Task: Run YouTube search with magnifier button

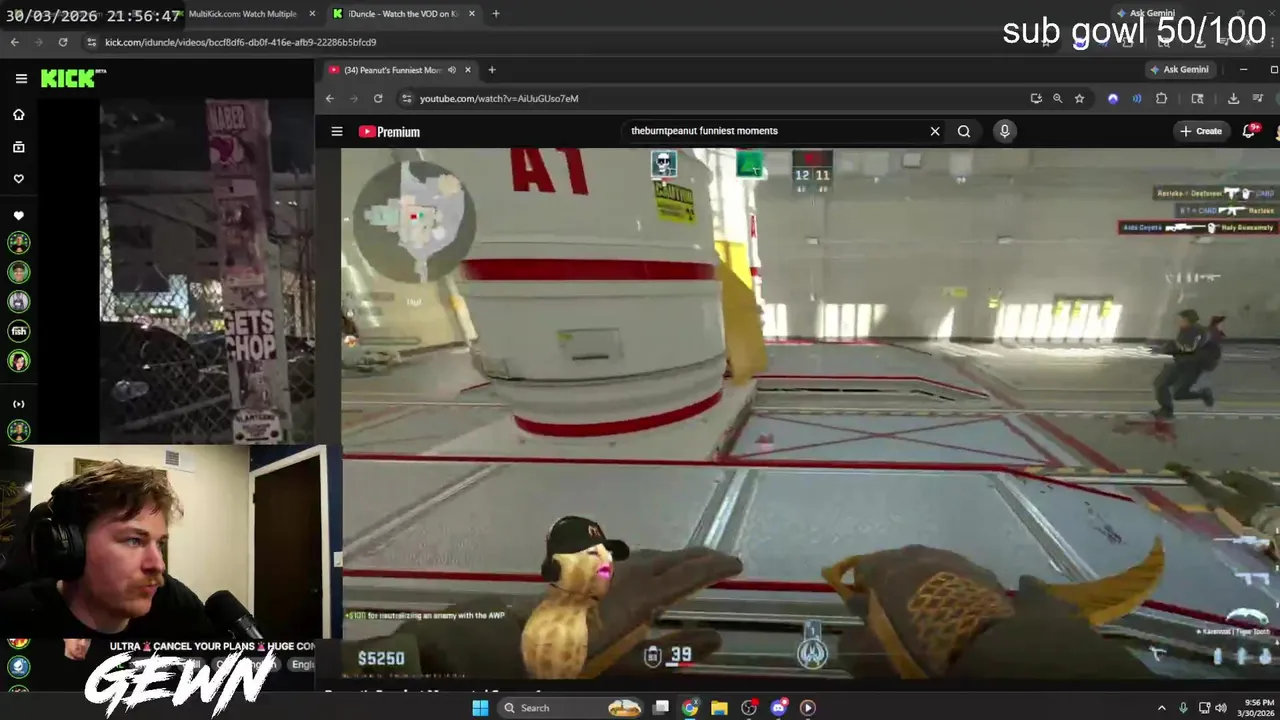Action: [x=964, y=131]
